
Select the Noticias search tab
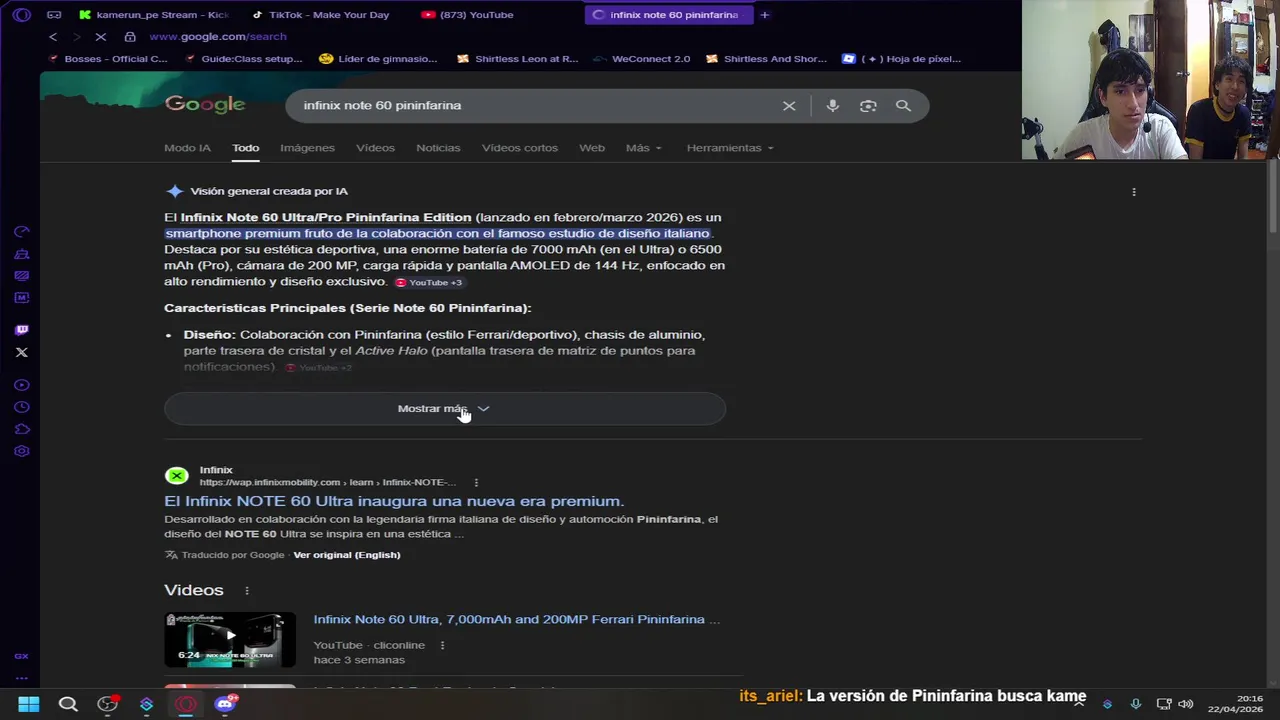438,148
